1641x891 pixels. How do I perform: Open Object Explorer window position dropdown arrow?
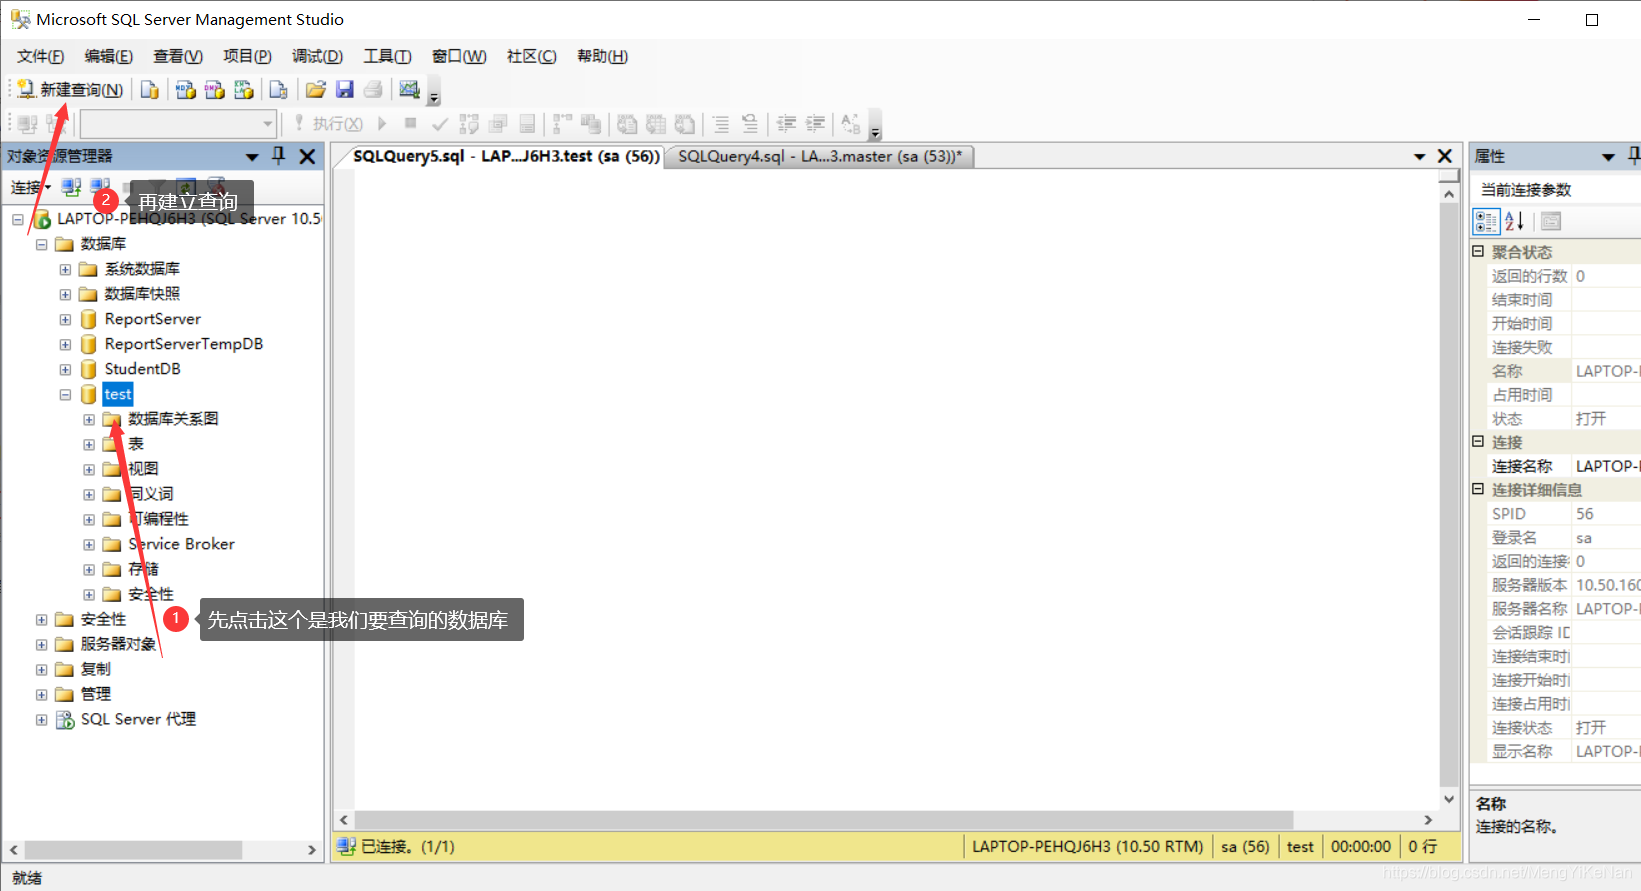252,157
